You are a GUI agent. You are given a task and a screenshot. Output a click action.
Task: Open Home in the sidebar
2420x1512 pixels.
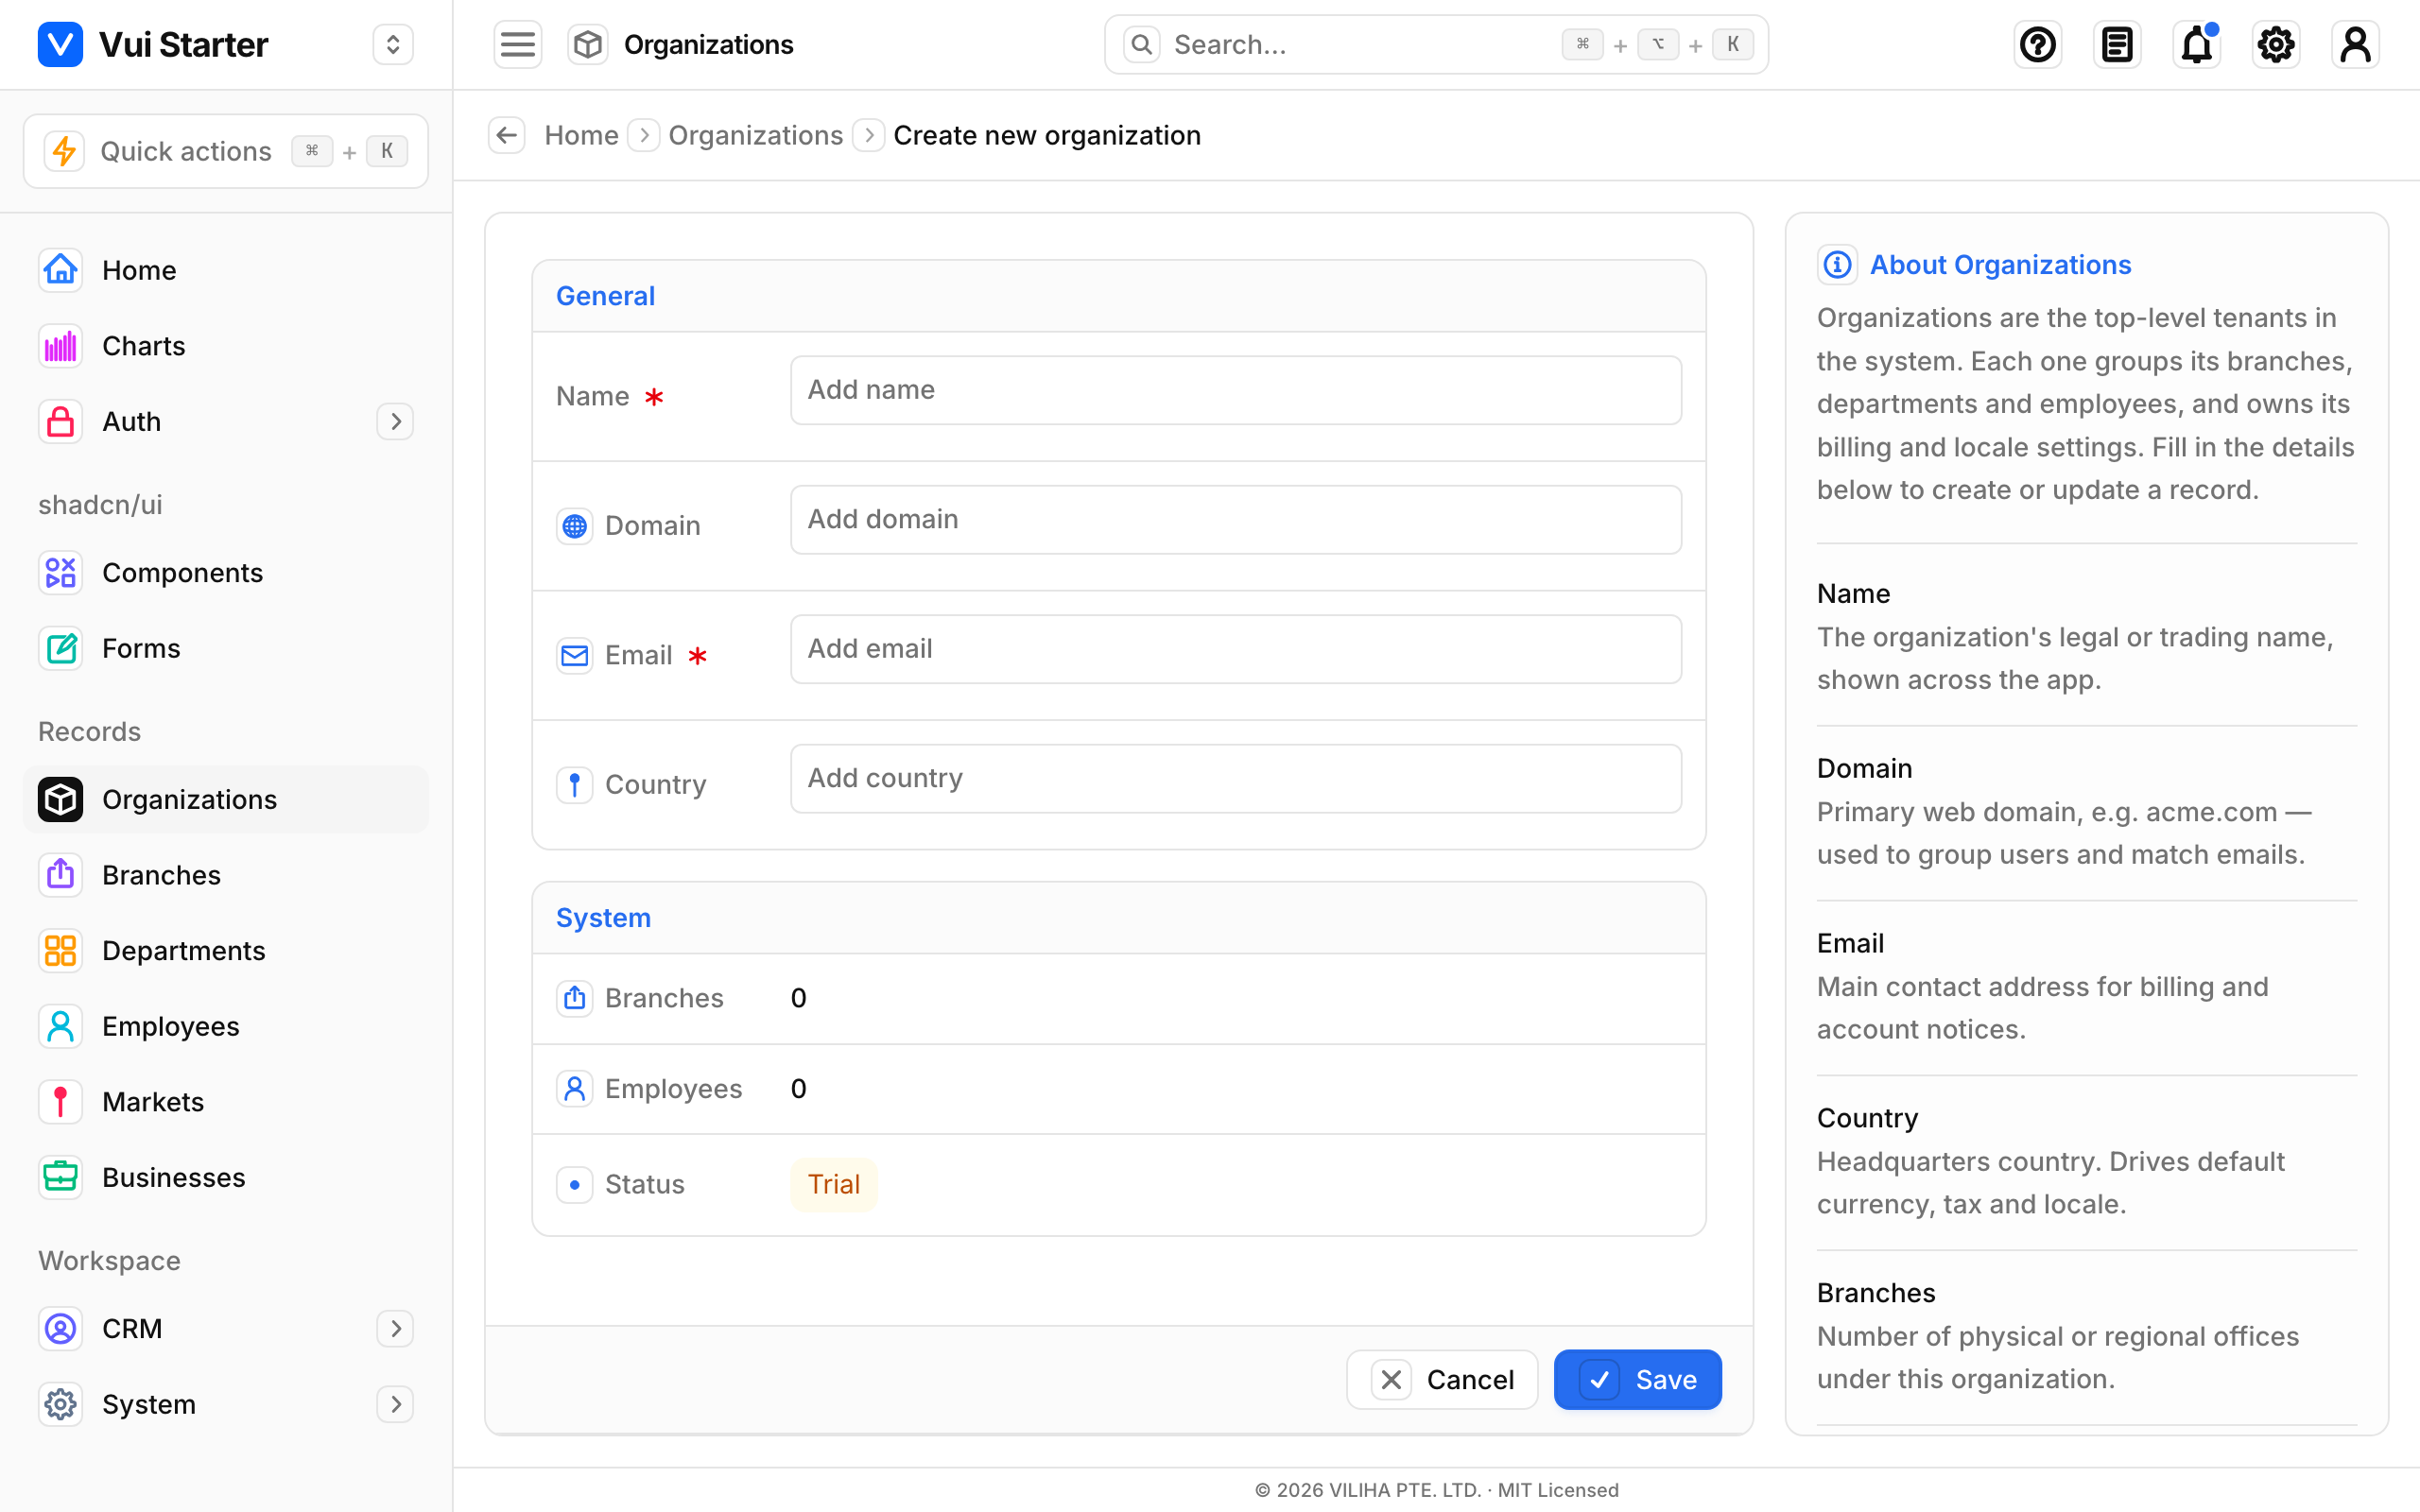click(x=226, y=270)
